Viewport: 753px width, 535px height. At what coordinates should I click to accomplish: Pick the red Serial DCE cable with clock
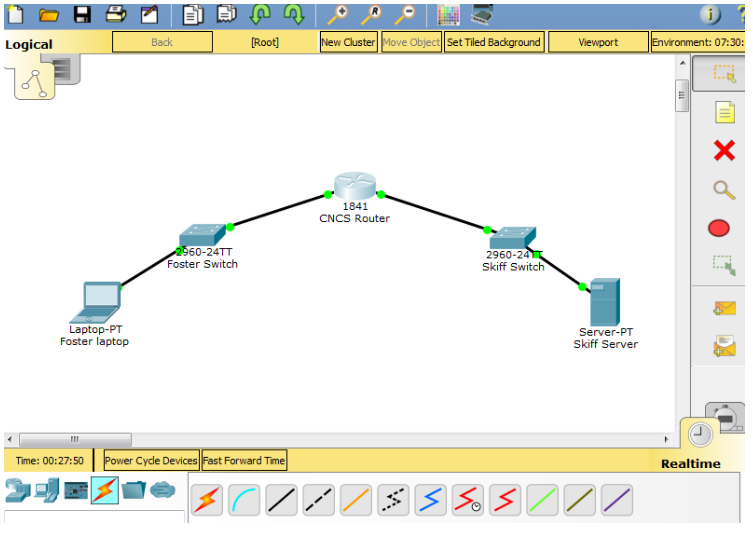(x=468, y=500)
